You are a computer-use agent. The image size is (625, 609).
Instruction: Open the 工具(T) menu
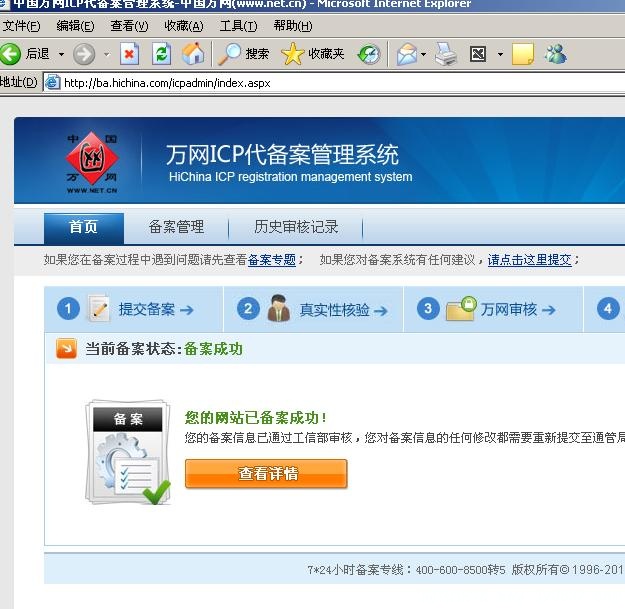[238, 26]
